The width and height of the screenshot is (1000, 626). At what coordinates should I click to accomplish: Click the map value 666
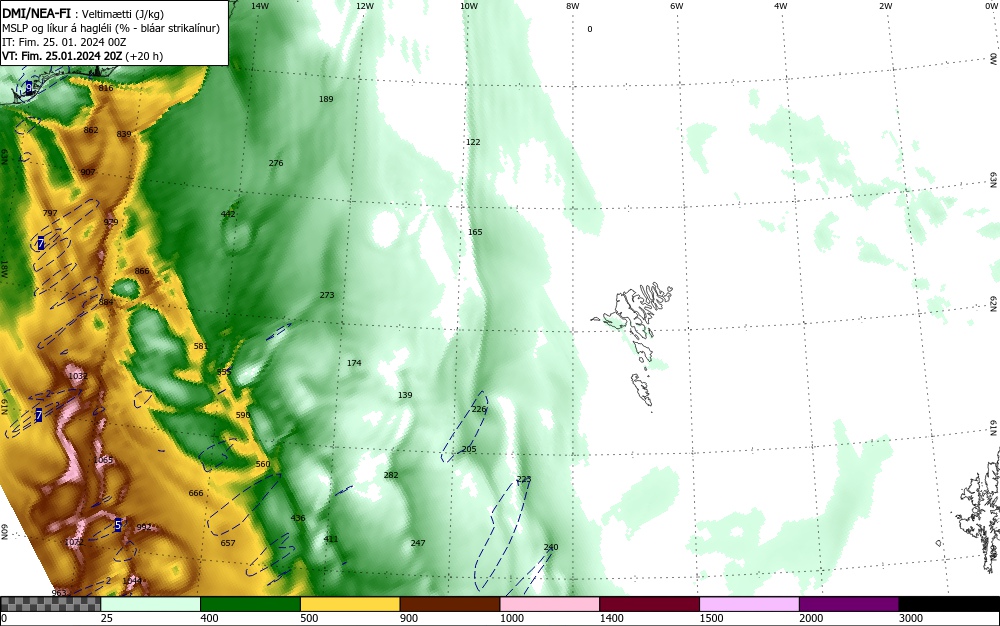pyautogui.click(x=196, y=493)
